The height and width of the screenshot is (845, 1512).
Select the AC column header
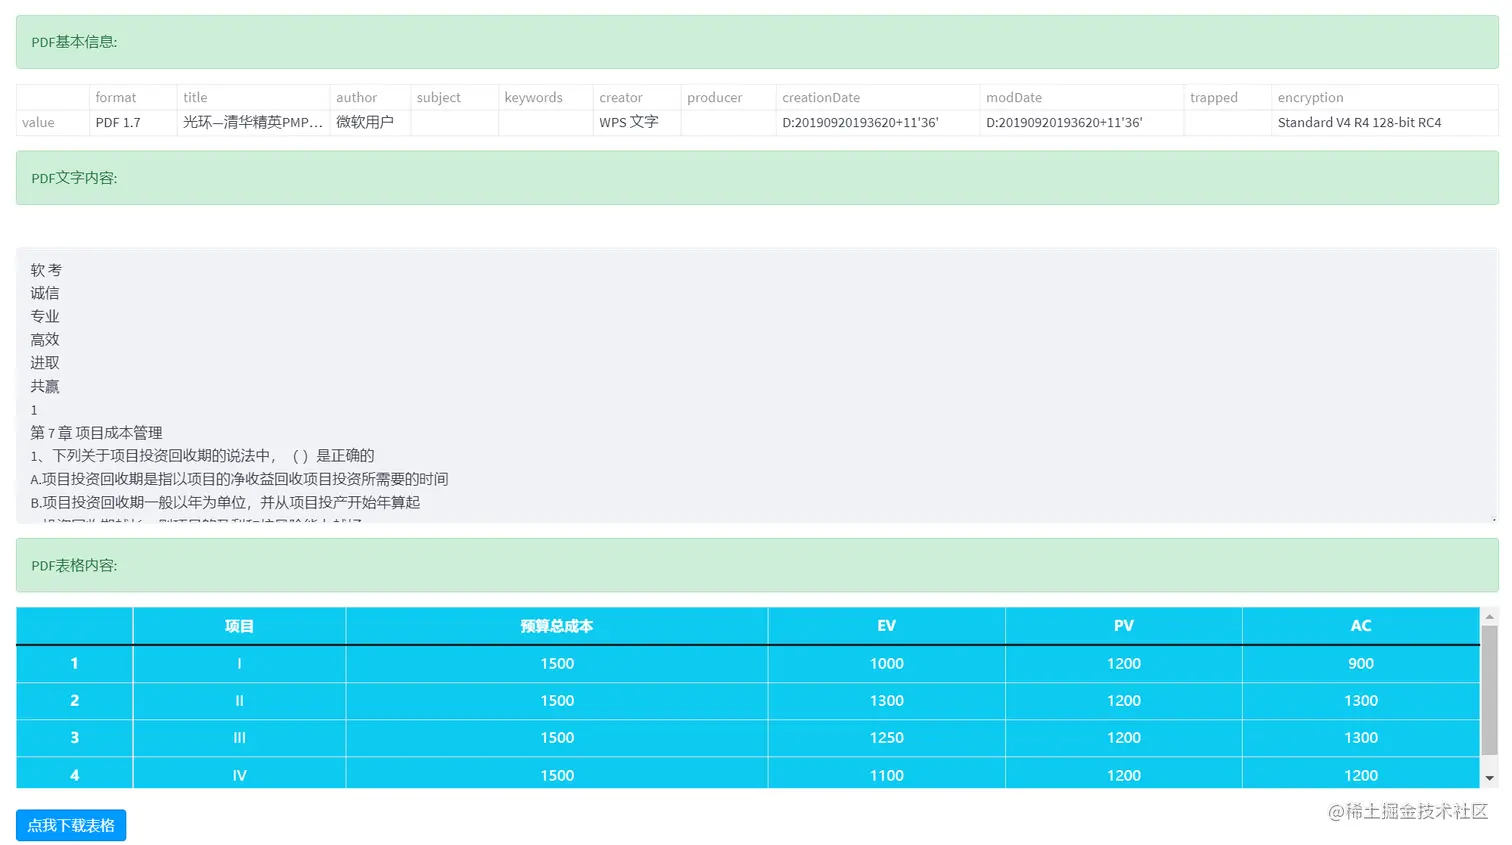coord(1361,626)
